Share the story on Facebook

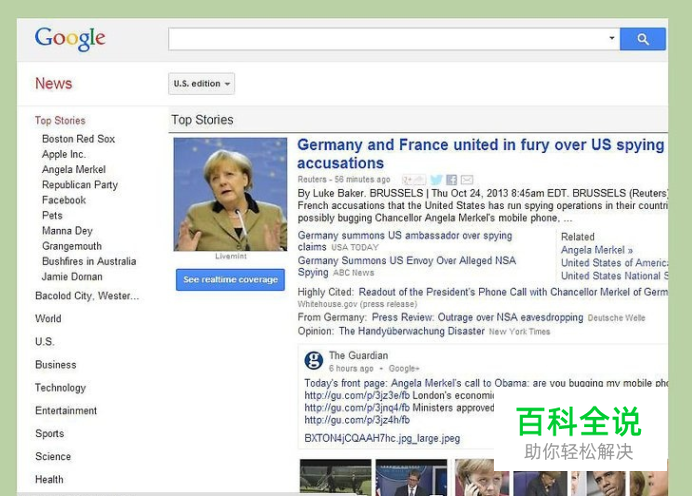pos(451,180)
